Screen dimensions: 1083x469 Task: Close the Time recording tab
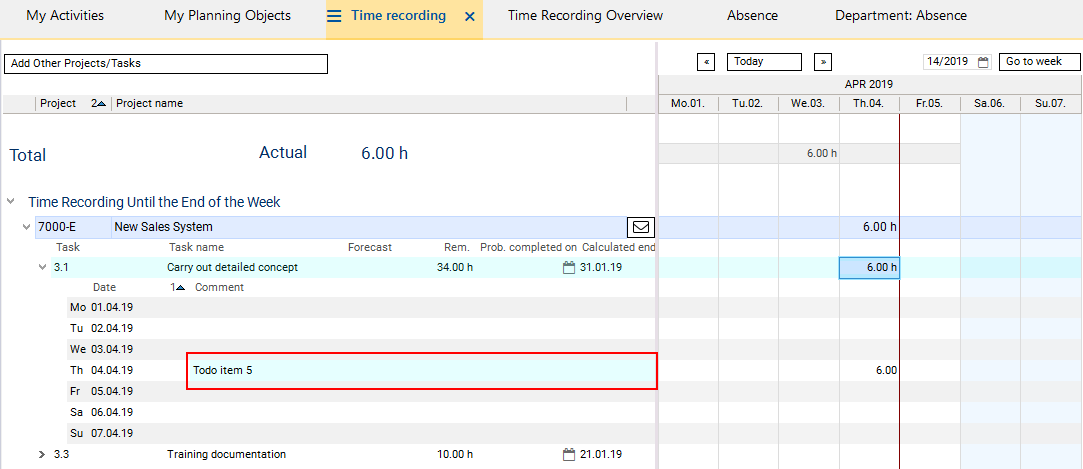pos(470,17)
